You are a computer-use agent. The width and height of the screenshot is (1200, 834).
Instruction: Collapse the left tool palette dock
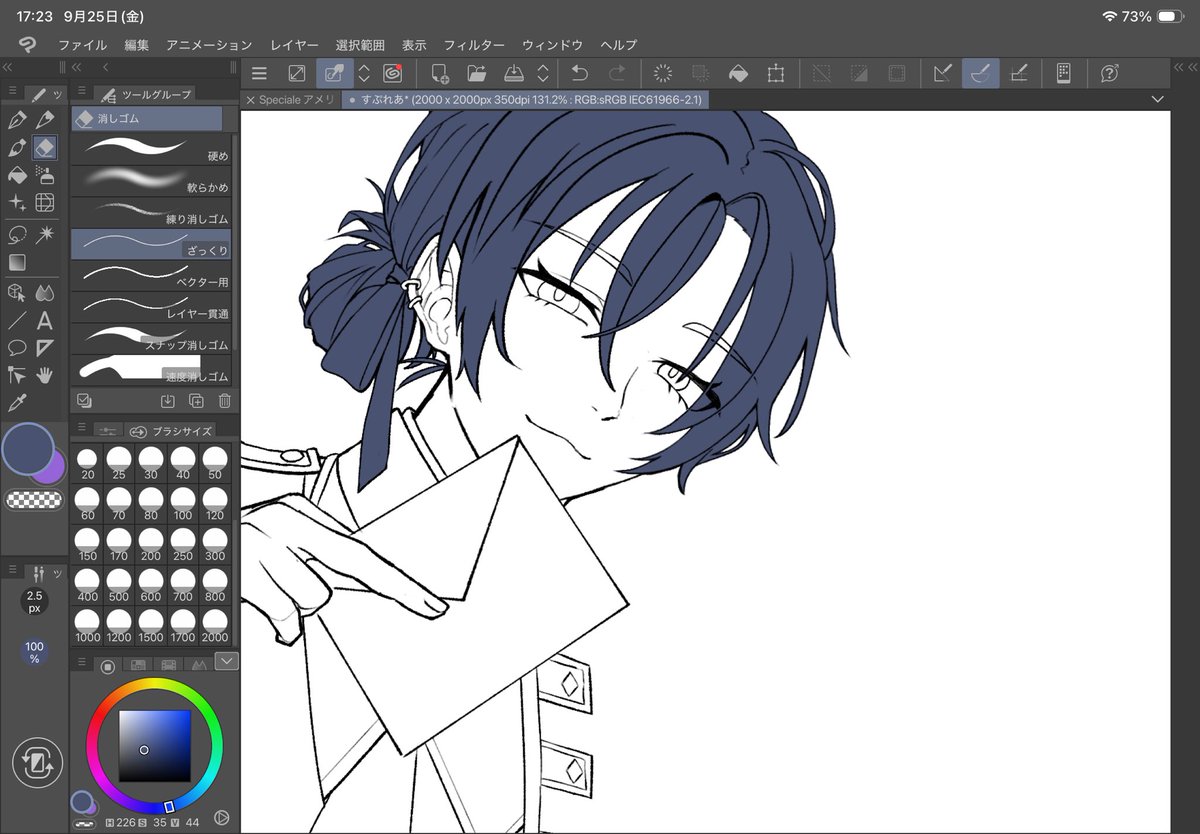pyautogui.click(x=8, y=67)
